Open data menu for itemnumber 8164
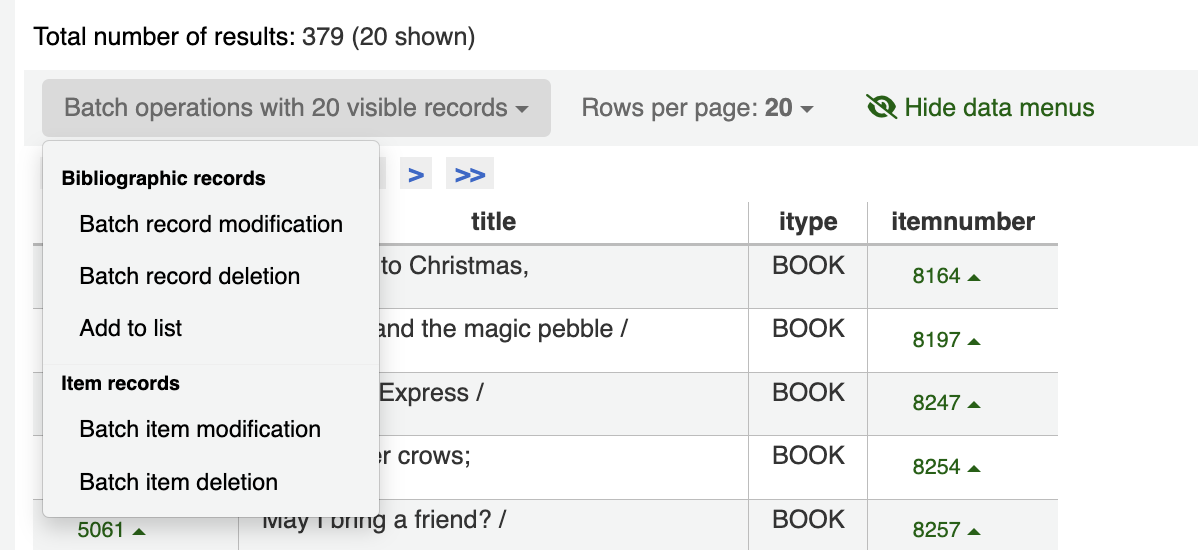The image size is (1198, 550). click(974, 277)
